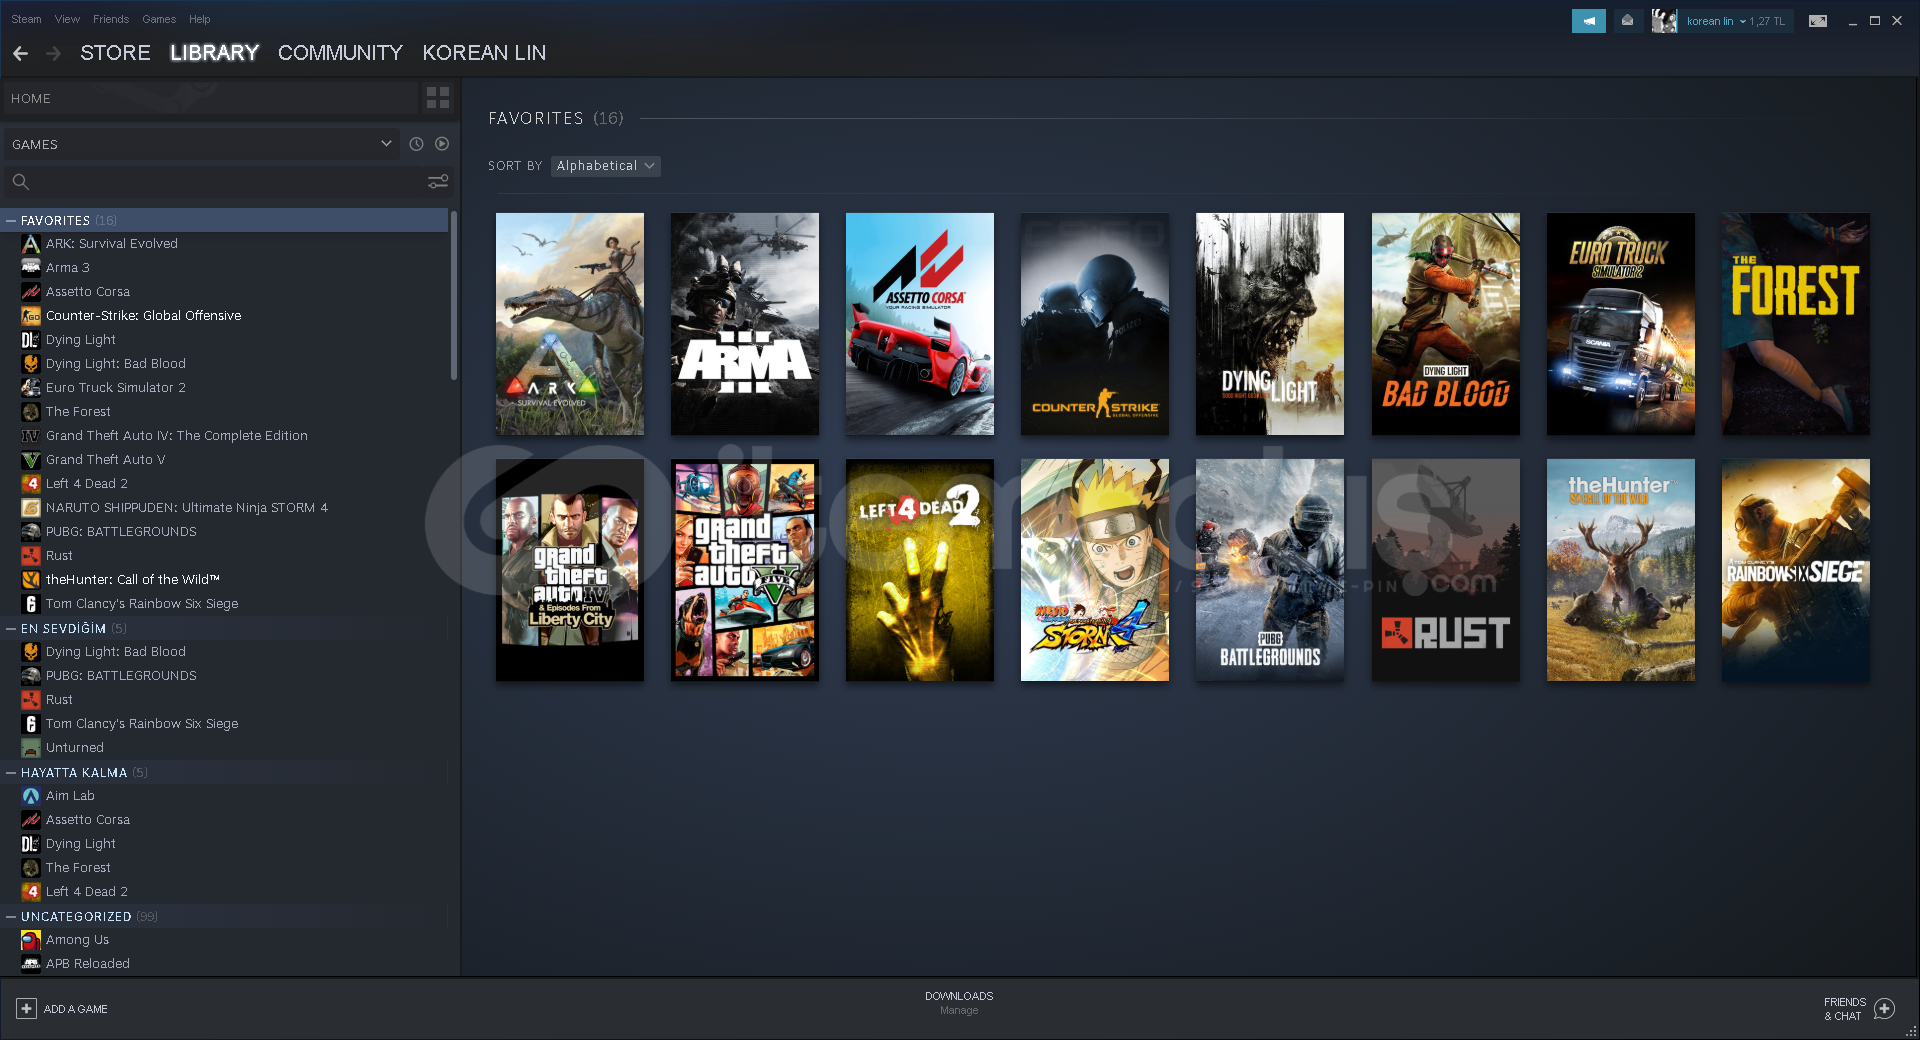The width and height of the screenshot is (1920, 1040).
Task: Collapse the EN SEVDİĞİM category
Action: coord(11,629)
